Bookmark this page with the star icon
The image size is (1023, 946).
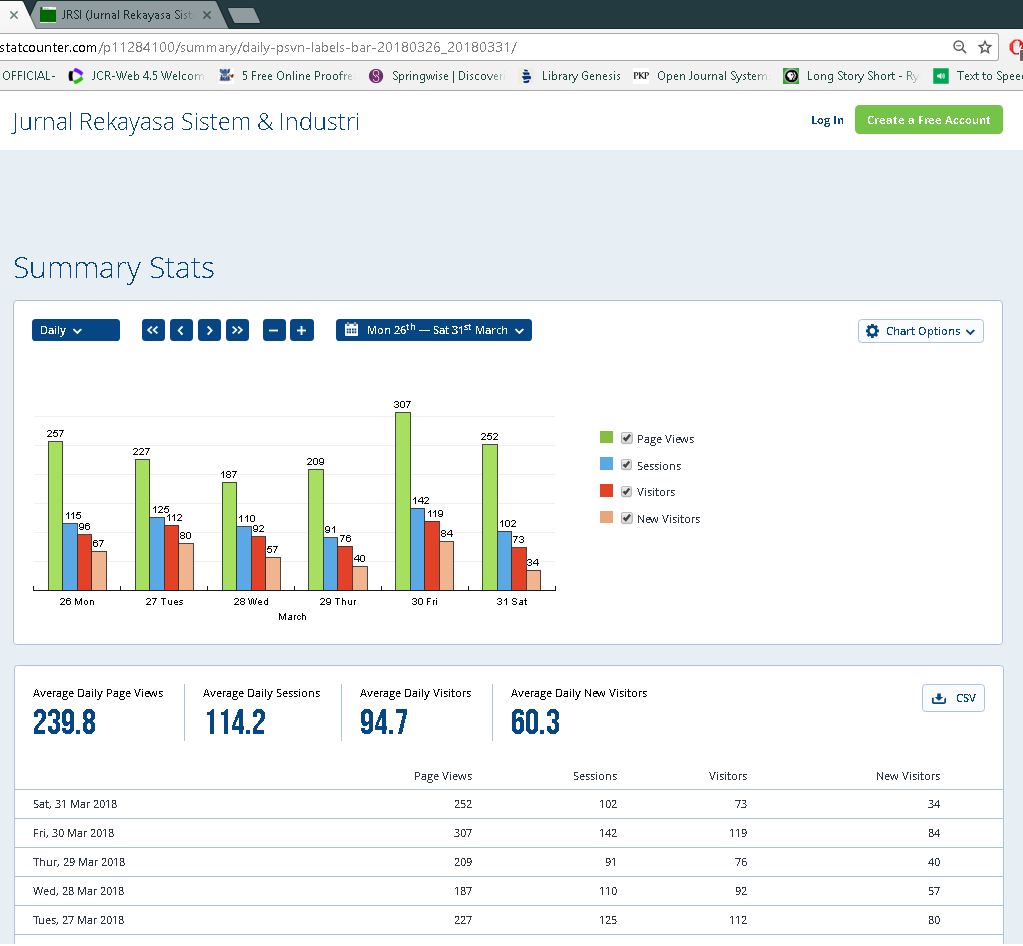[x=985, y=47]
